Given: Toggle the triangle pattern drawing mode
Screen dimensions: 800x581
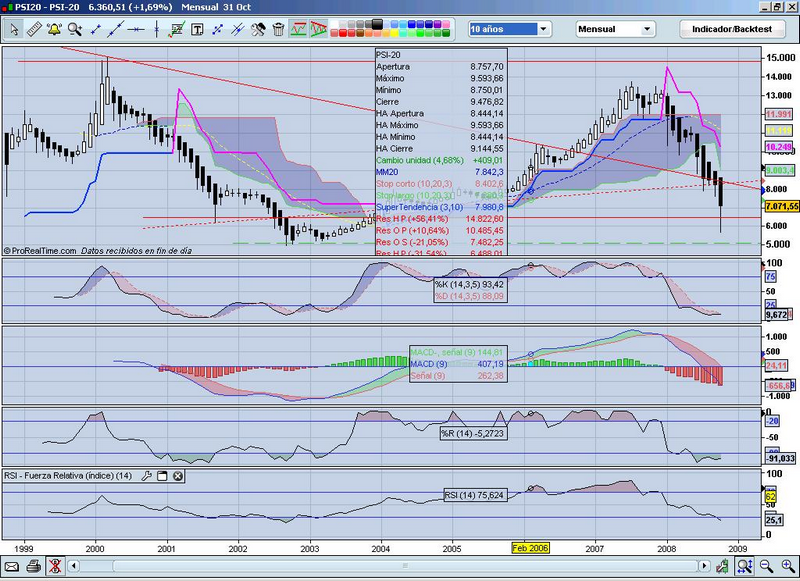Looking at the screenshot, I should [319, 30].
